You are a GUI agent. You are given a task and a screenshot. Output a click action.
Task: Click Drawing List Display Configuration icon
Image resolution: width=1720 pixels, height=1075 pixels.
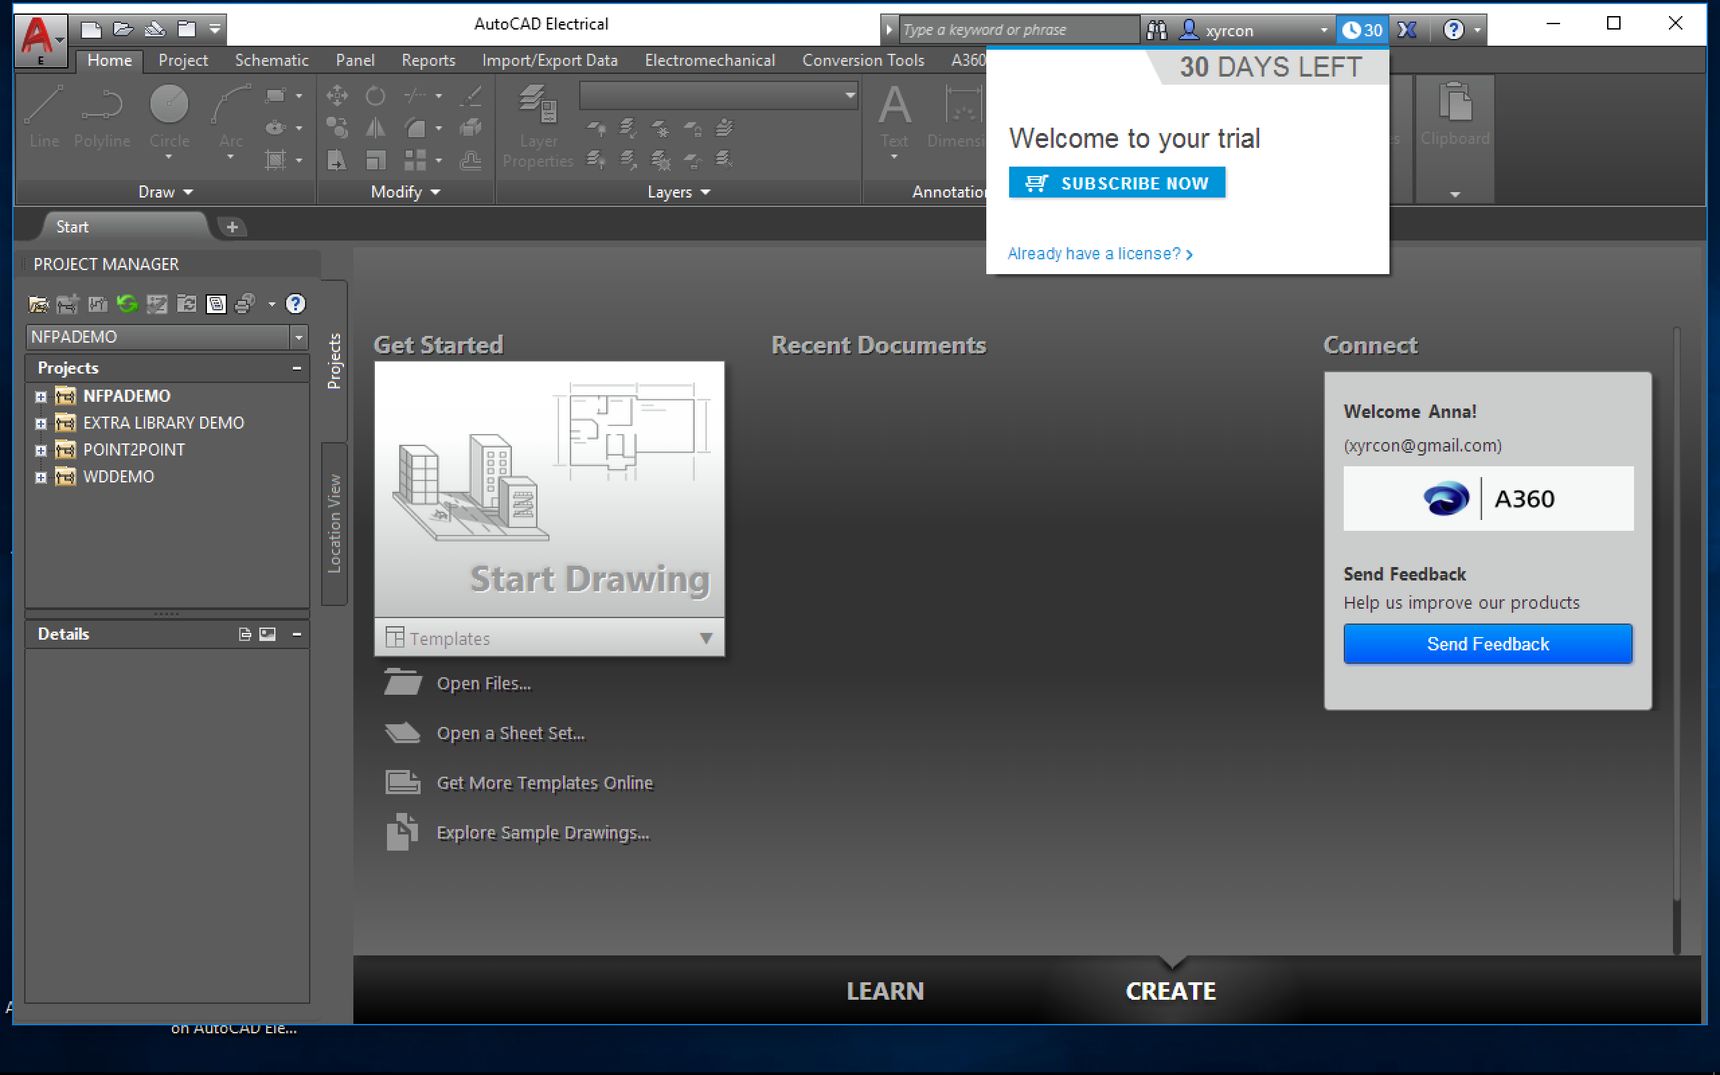tap(216, 304)
